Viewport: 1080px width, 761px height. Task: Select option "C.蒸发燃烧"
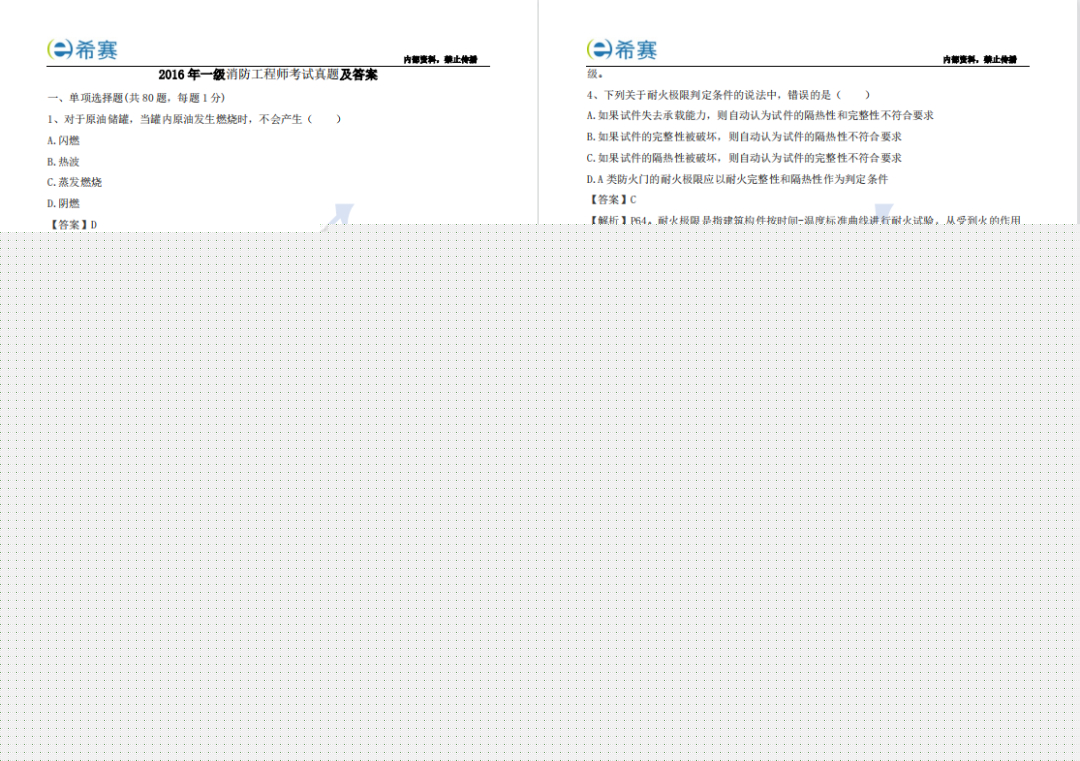coord(74,183)
